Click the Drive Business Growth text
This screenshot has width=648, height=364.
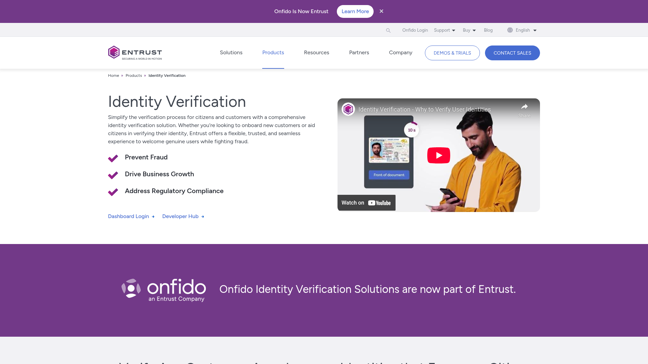[x=159, y=174]
